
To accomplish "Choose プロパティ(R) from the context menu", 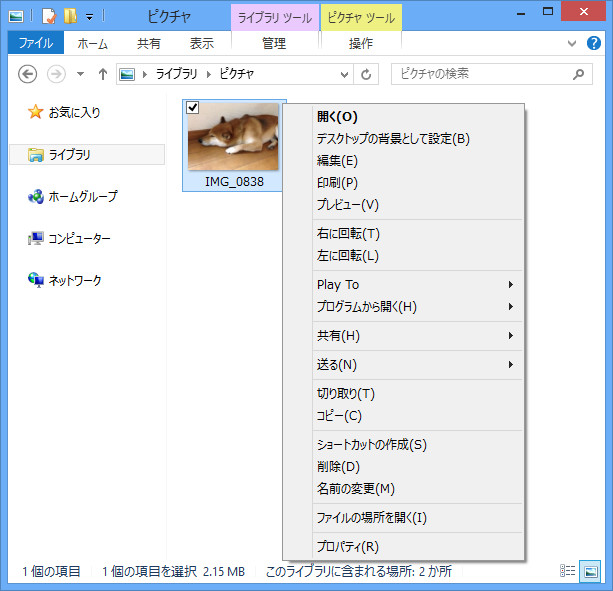I will 403,546.
